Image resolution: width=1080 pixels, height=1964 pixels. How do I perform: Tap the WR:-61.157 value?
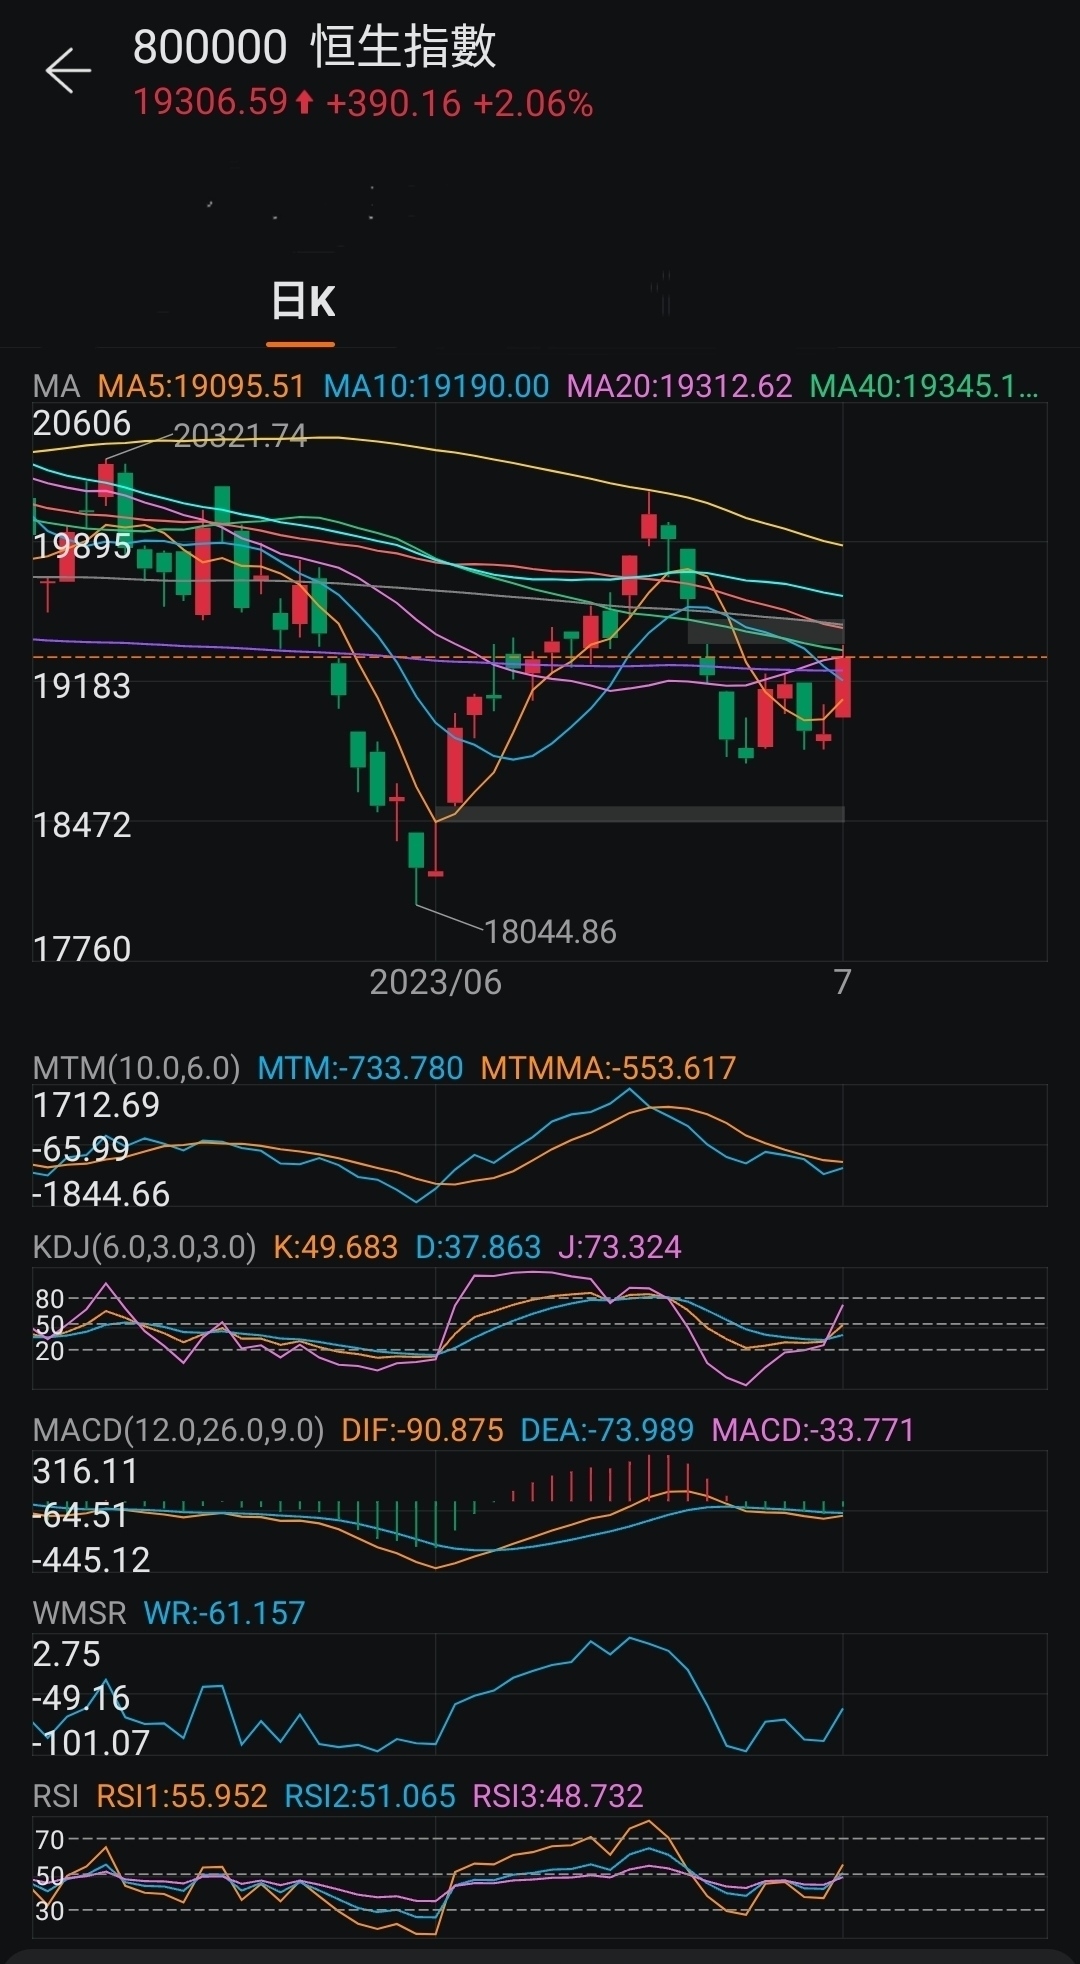point(224,1613)
